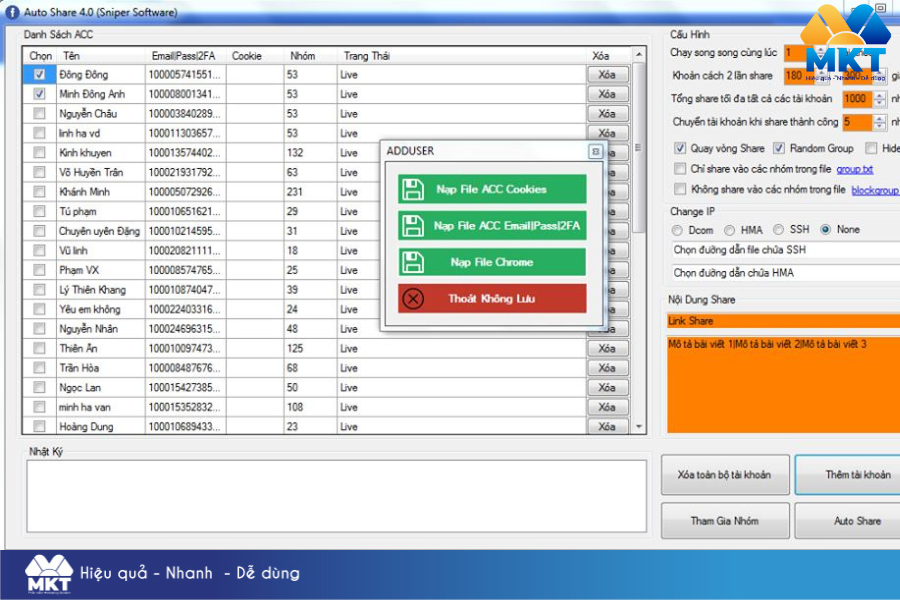This screenshot has height=600, width=900.
Task: Click the save icon beside Nạp File ACC Email|Pass|2FA
Action: (x=412, y=226)
